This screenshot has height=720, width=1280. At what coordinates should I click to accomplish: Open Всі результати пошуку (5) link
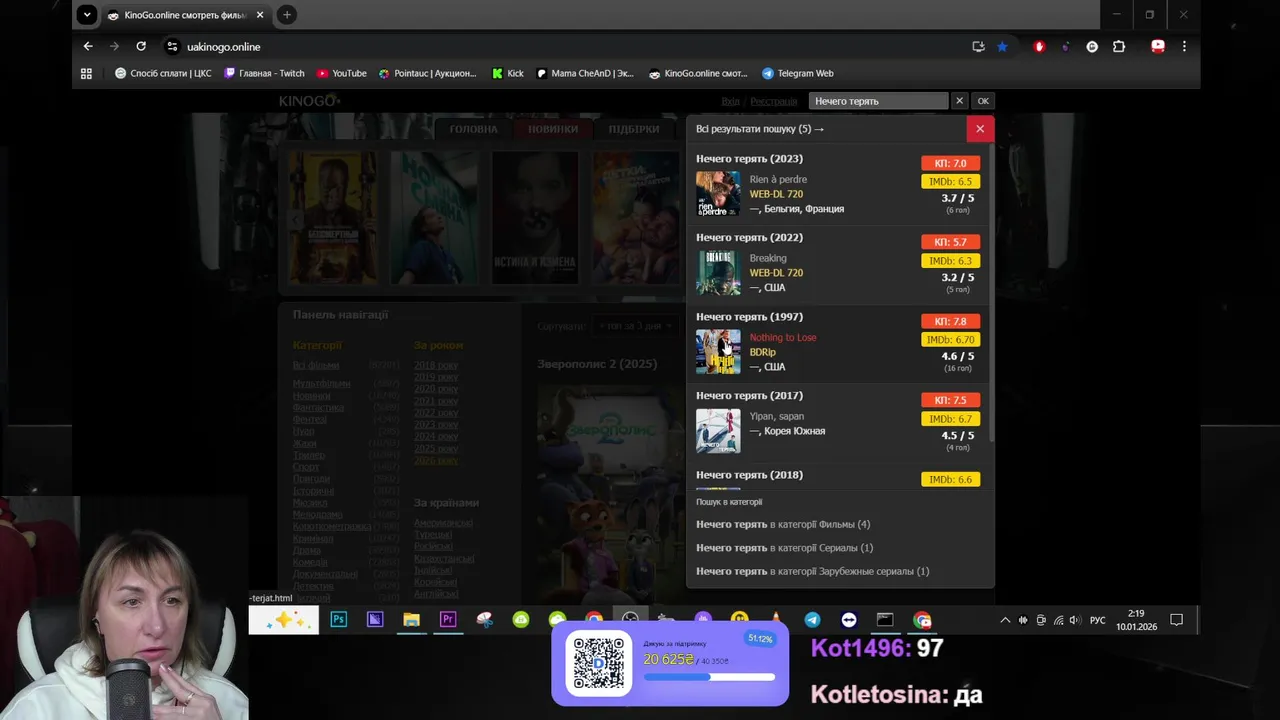pos(760,129)
